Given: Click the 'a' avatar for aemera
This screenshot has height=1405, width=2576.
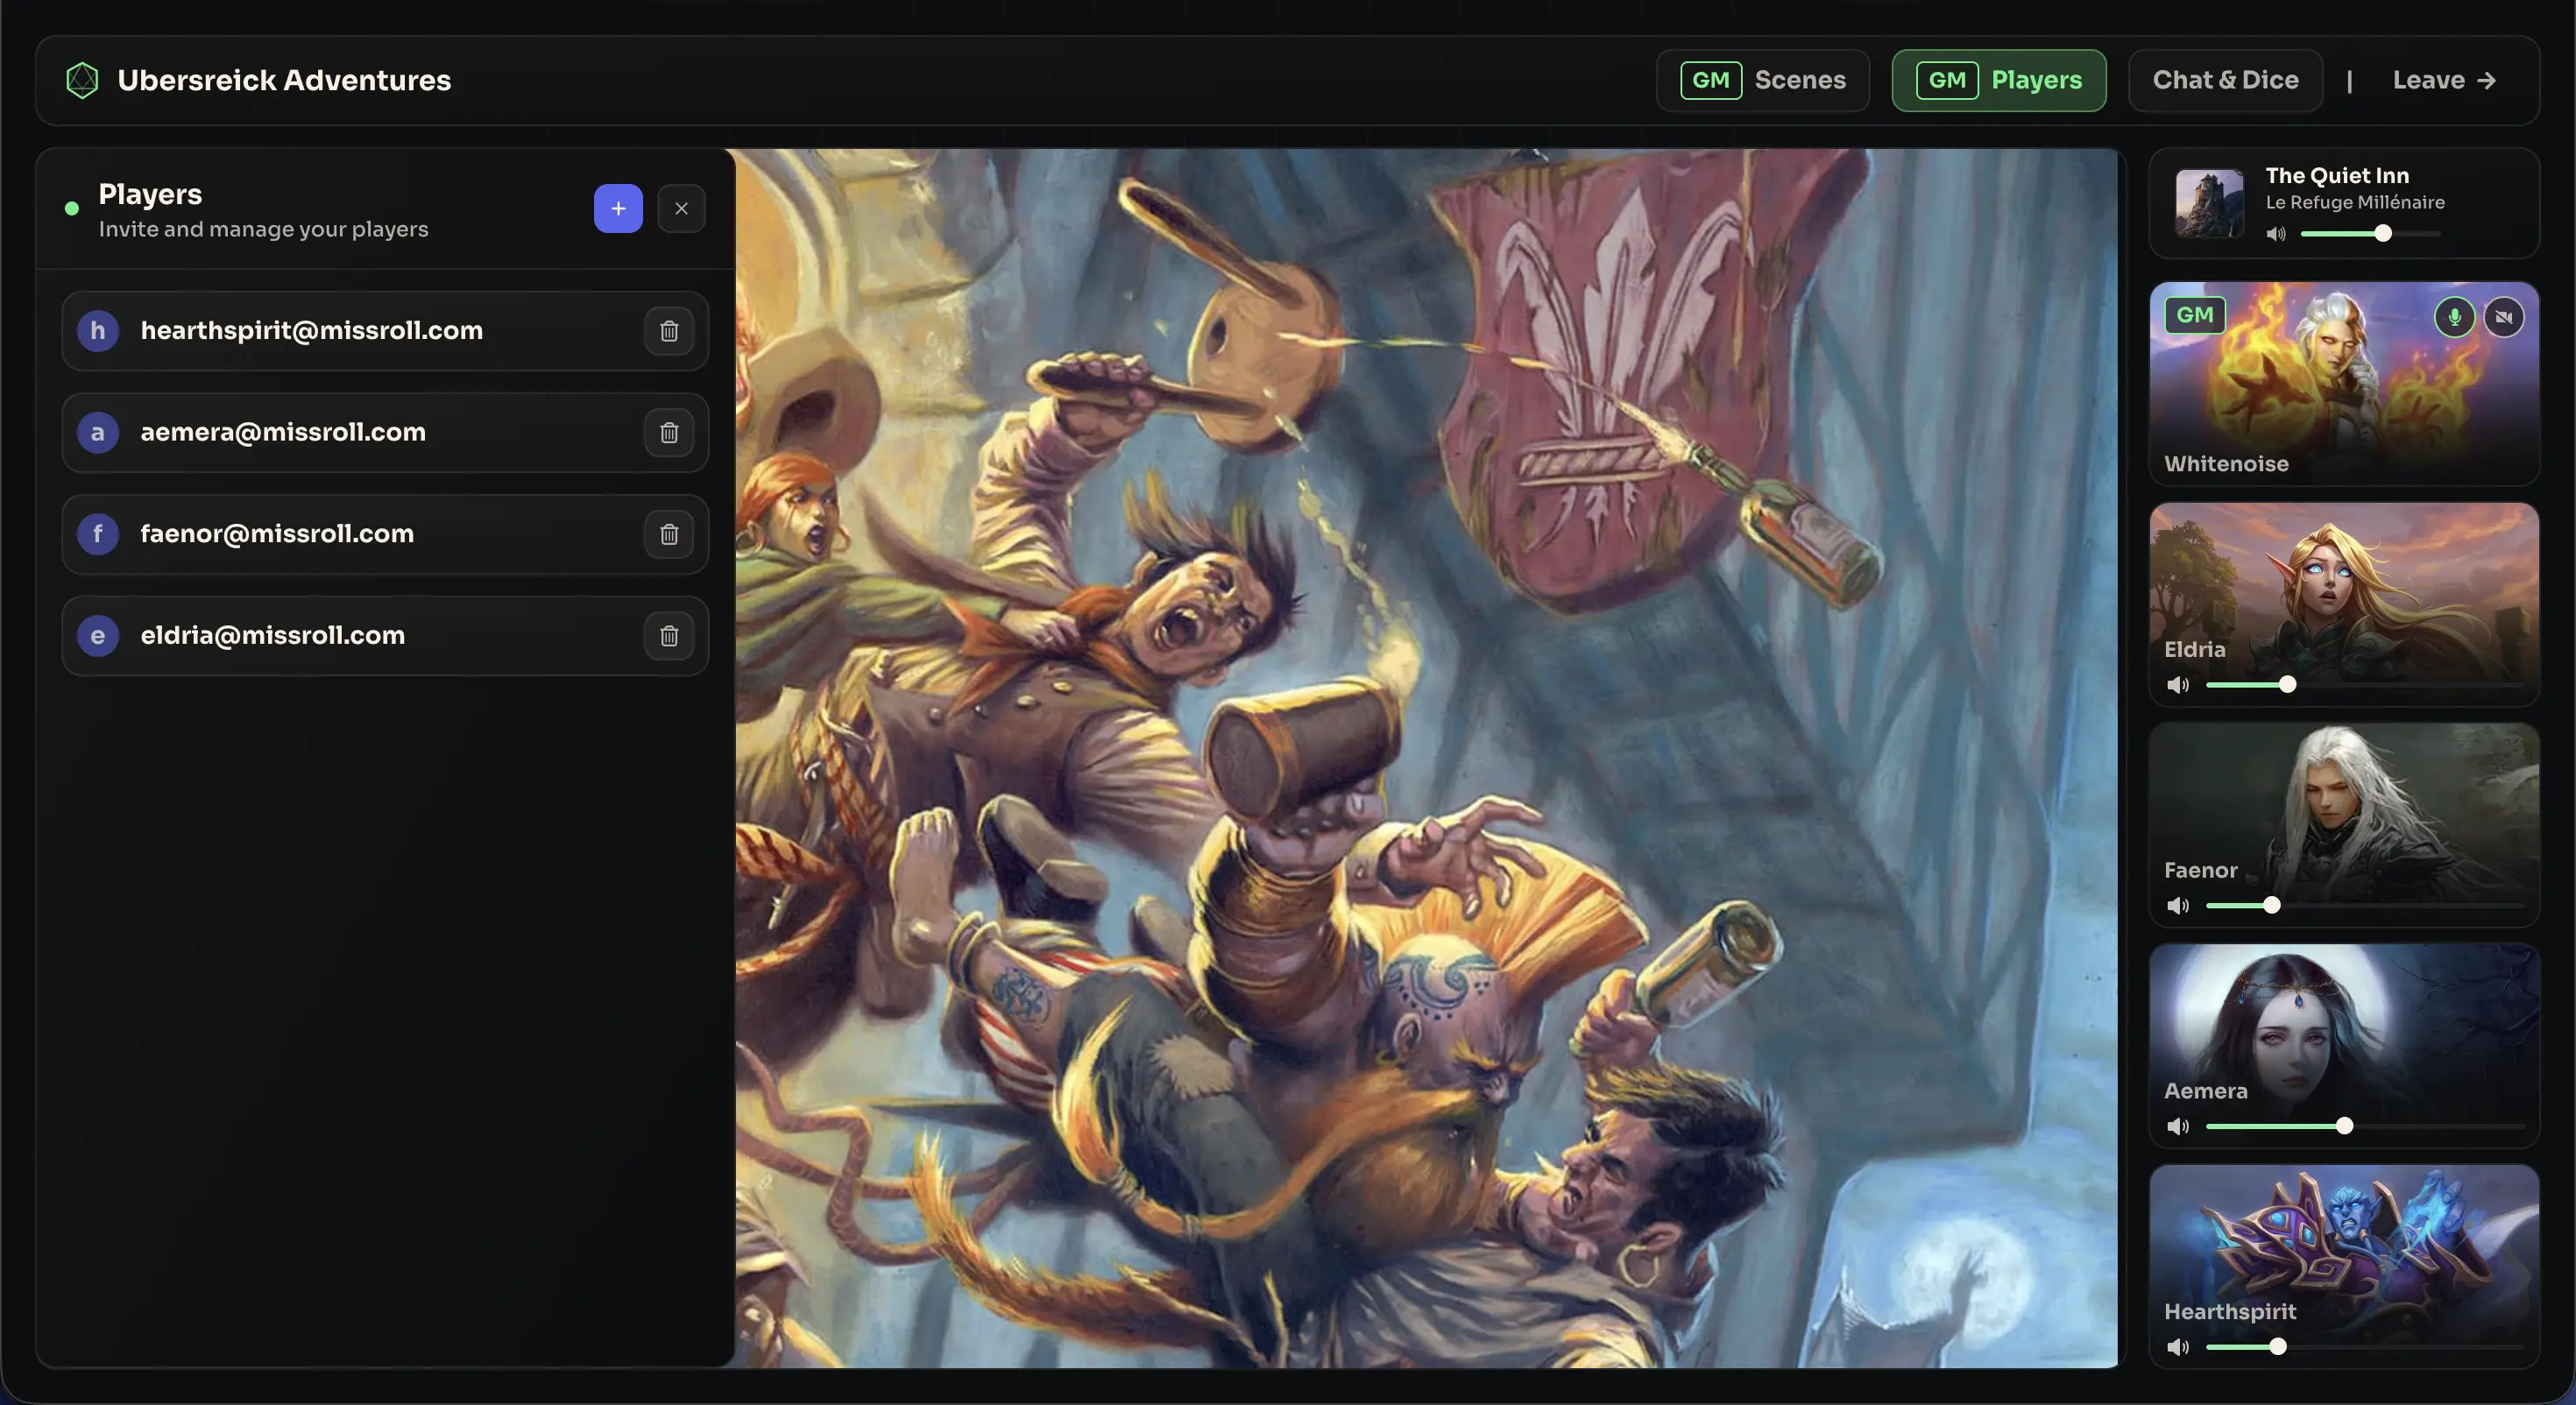Looking at the screenshot, I should coord(98,432).
